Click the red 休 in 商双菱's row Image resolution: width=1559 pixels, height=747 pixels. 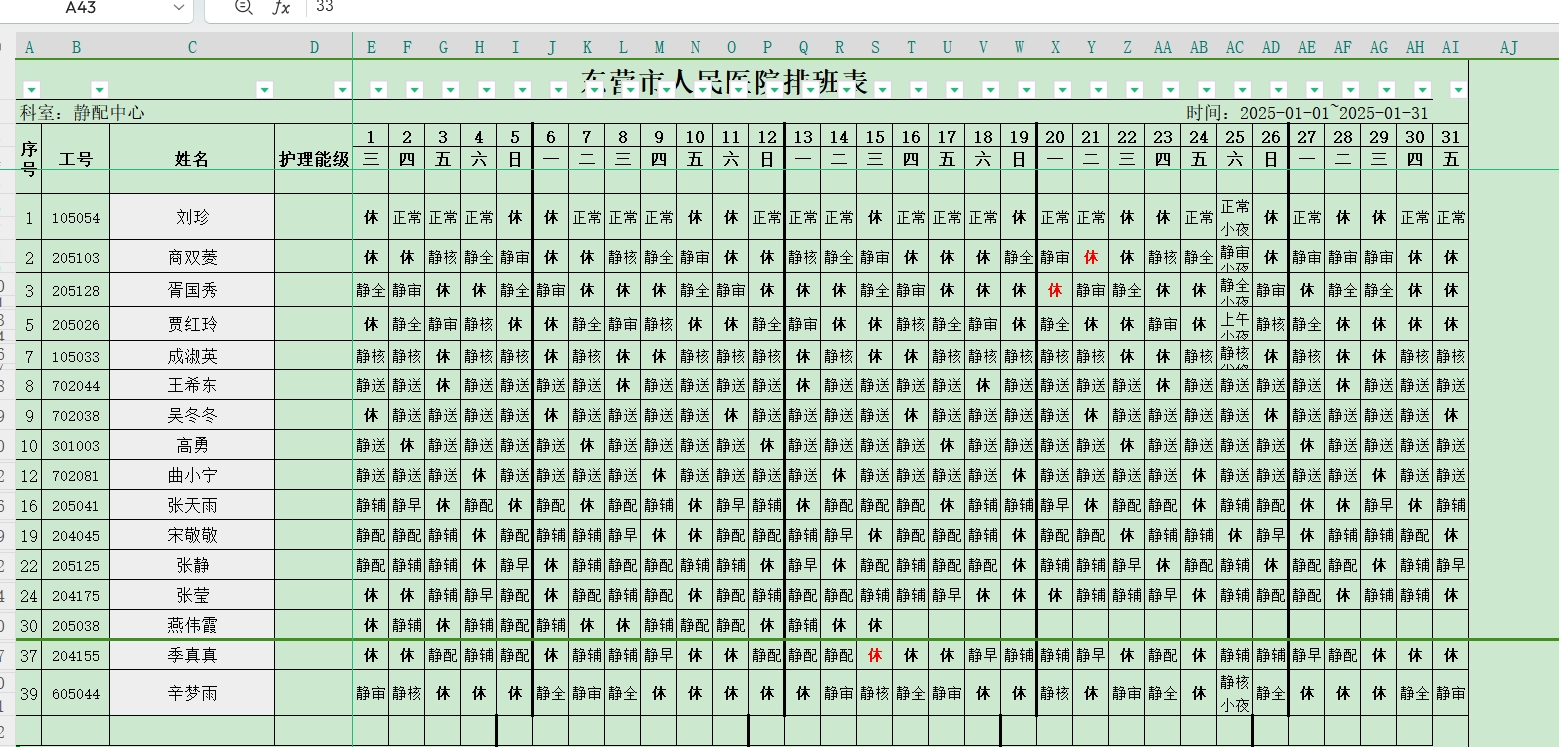pos(1091,257)
